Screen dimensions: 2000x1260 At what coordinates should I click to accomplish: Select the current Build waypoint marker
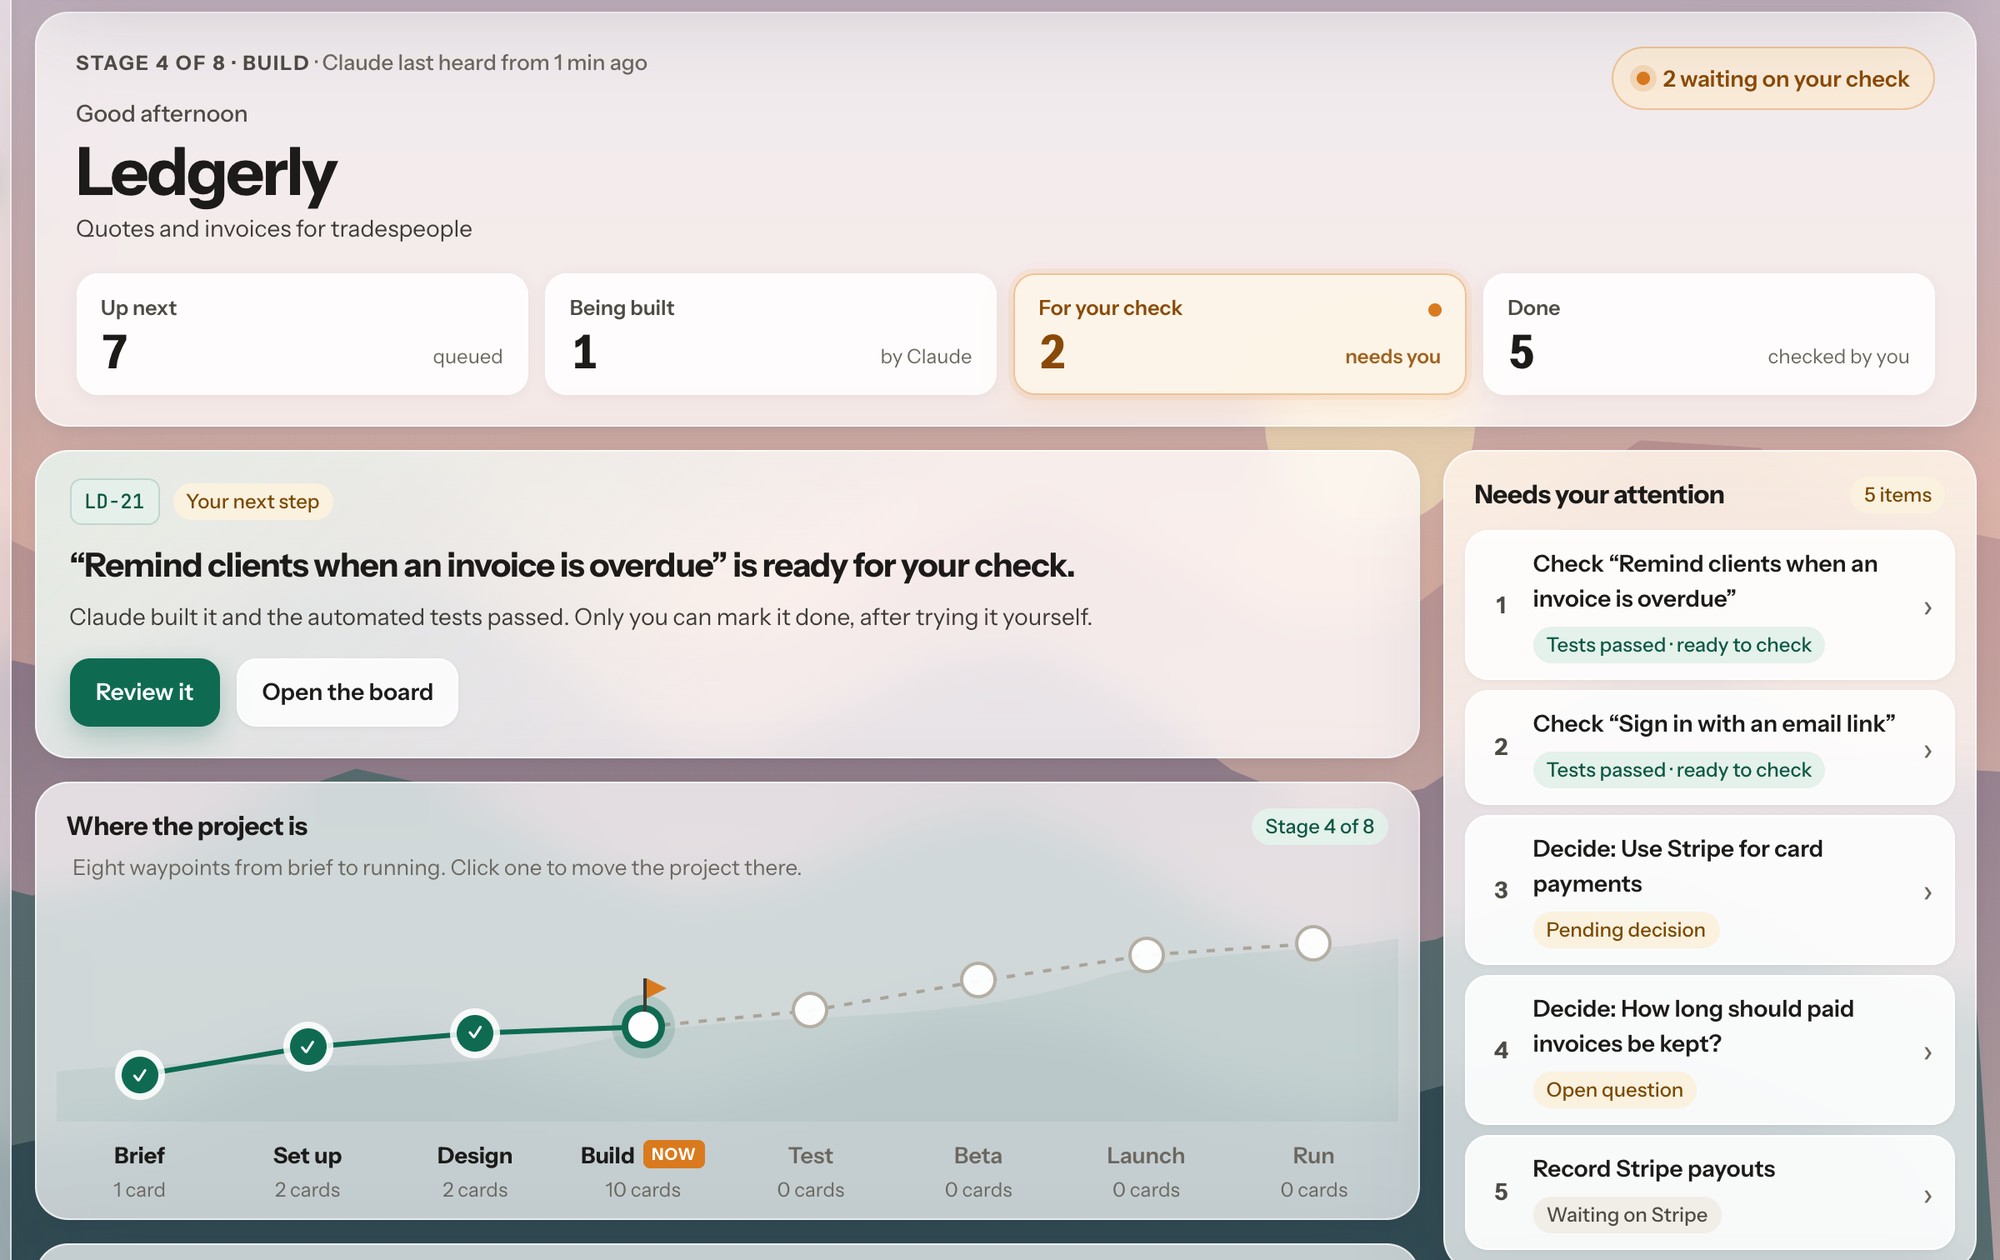point(643,1026)
